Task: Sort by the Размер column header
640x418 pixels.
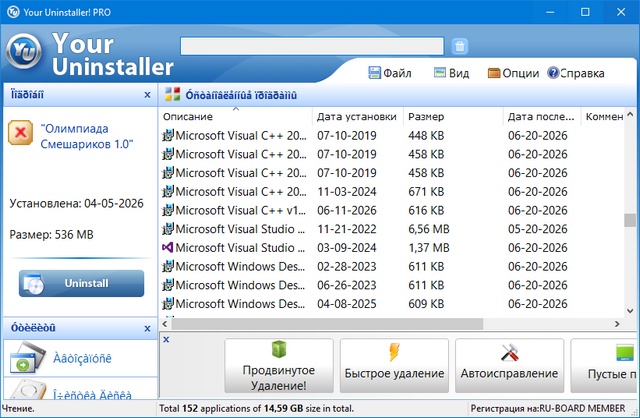Action: (453, 117)
